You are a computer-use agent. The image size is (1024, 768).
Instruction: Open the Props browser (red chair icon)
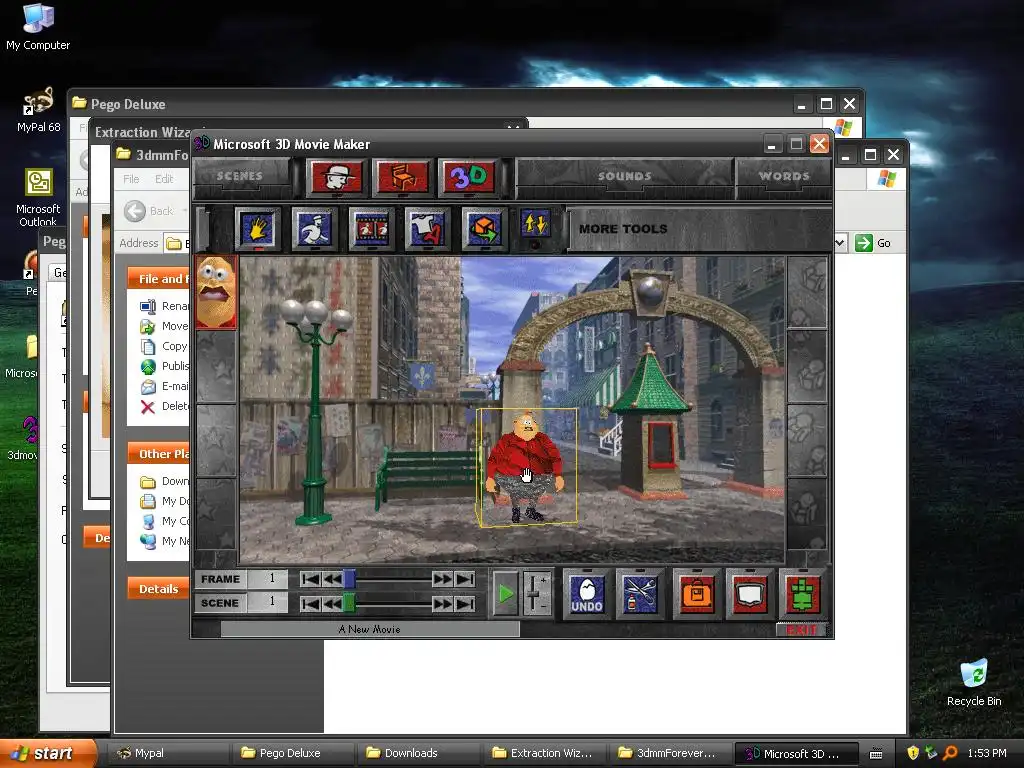403,177
